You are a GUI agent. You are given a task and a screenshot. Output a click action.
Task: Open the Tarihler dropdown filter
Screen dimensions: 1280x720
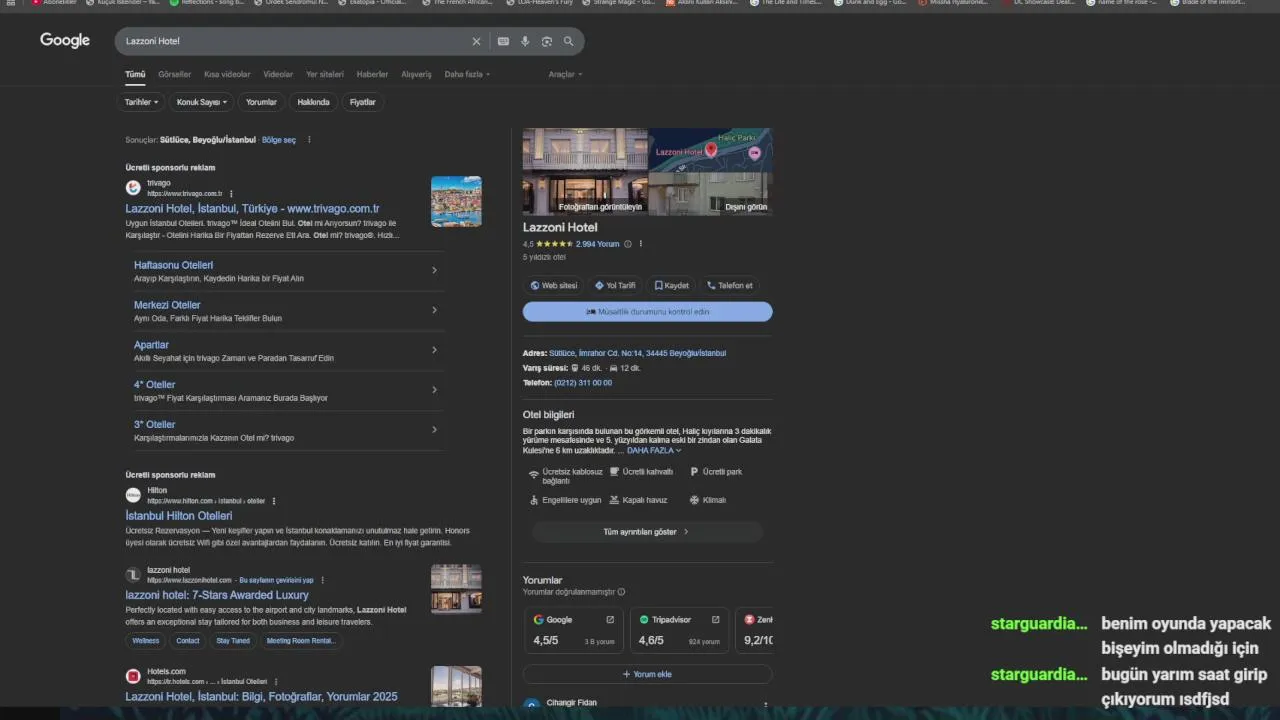141,102
